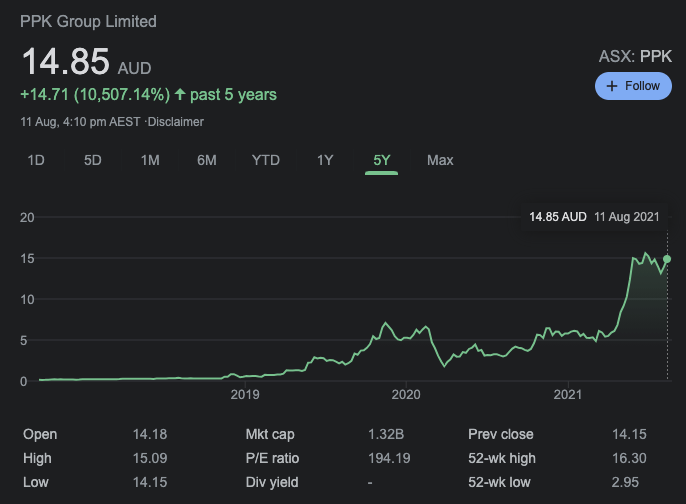The height and width of the screenshot is (504, 686).
Task: Click the ASX: PPK ticker label
Action: point(635,56)
